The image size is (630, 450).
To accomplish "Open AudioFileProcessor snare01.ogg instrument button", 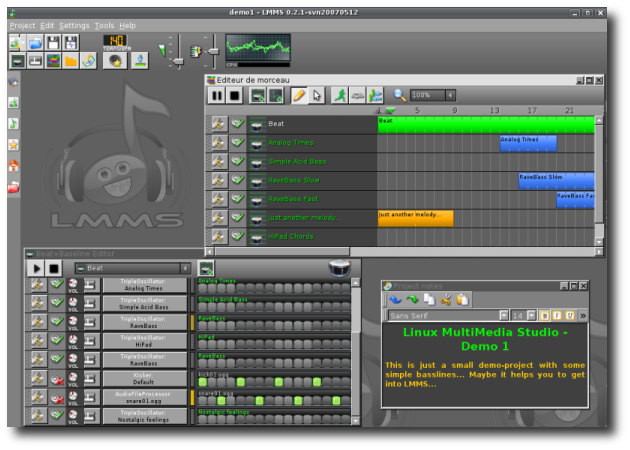I will (145, 397).
